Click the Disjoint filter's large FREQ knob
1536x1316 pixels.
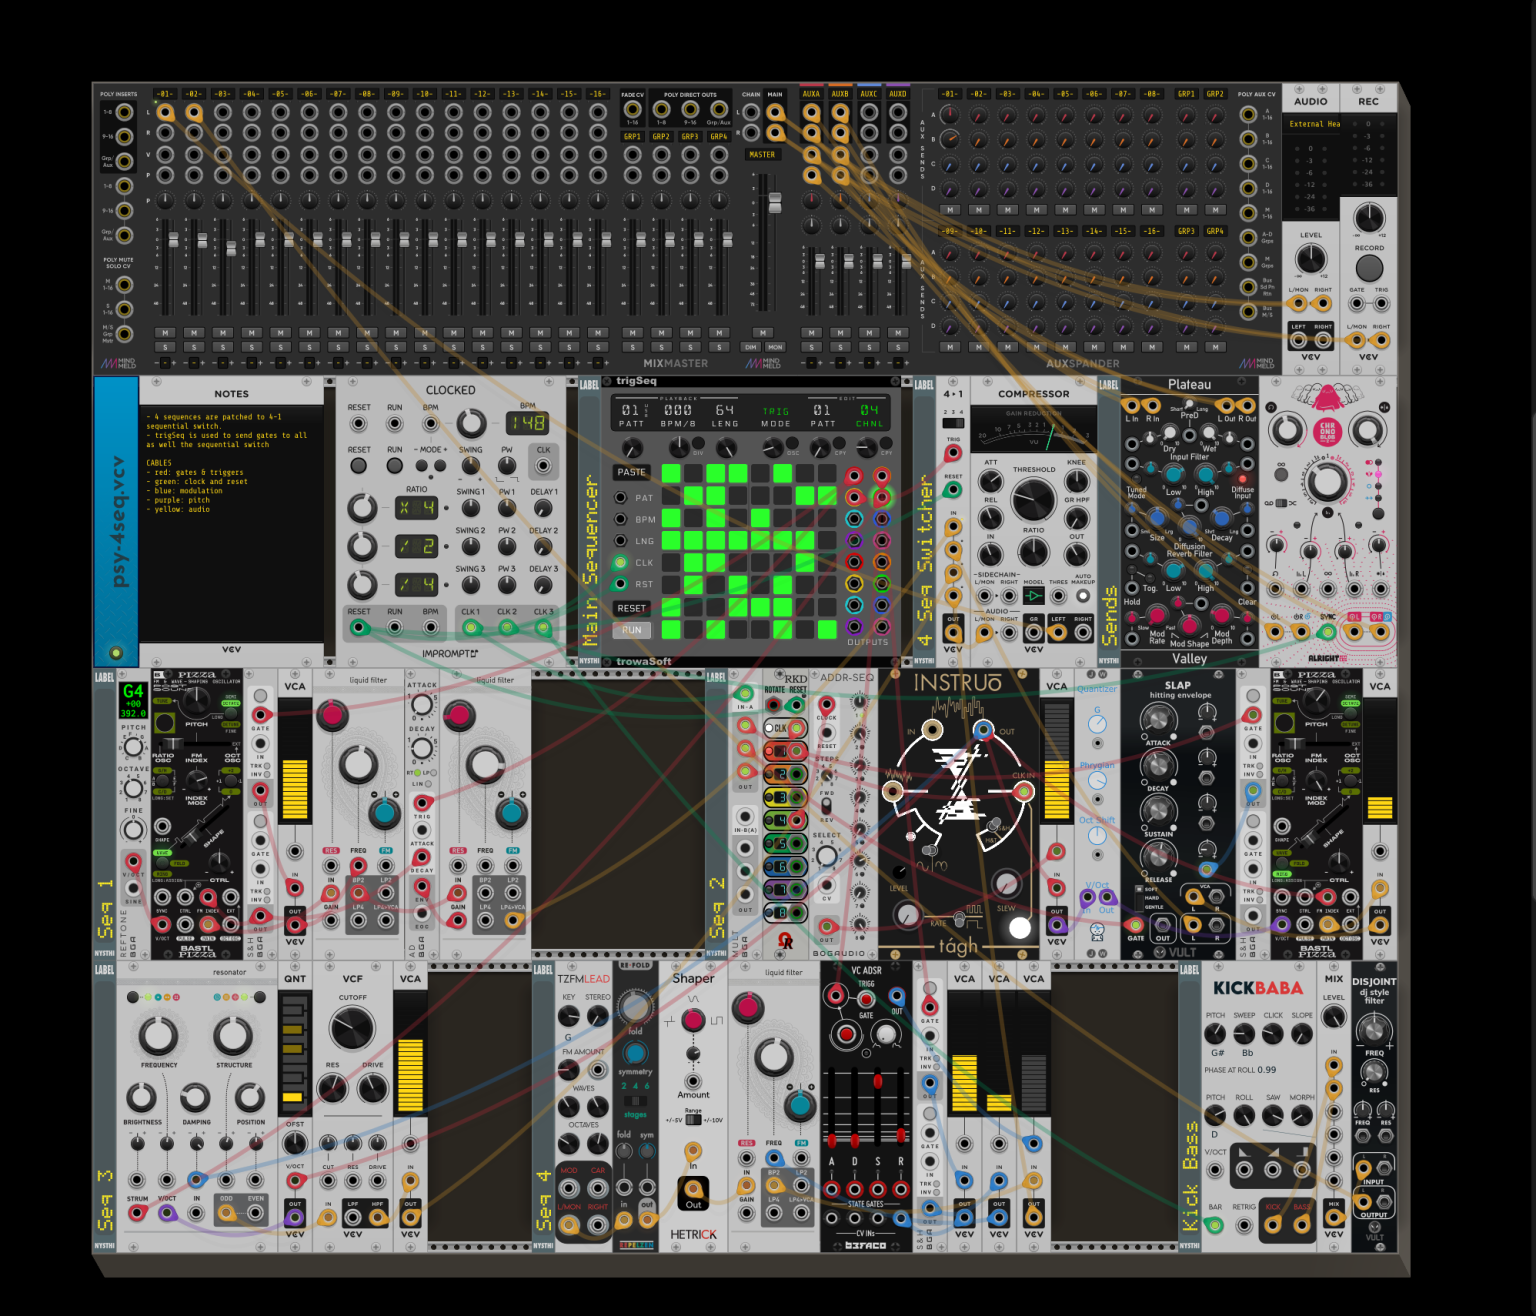(x=1373, y=1029)
